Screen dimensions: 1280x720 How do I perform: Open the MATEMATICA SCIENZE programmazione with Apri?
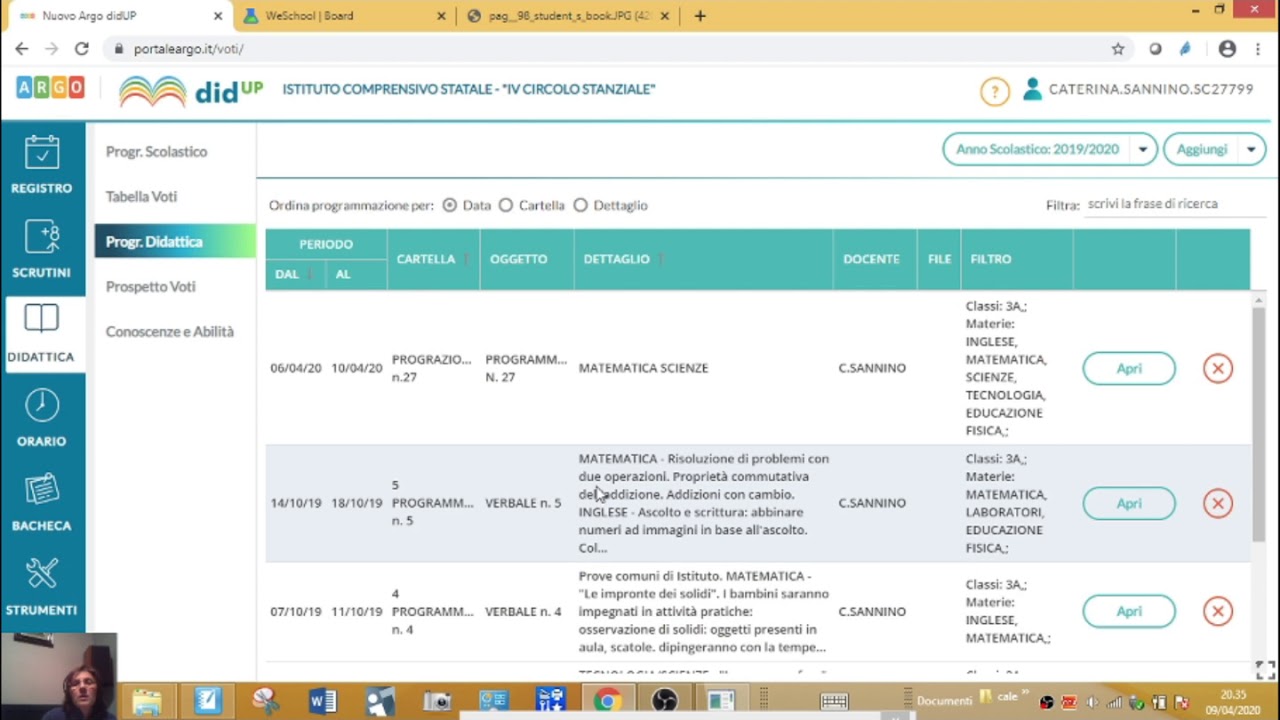click(x=1129, y=368)
